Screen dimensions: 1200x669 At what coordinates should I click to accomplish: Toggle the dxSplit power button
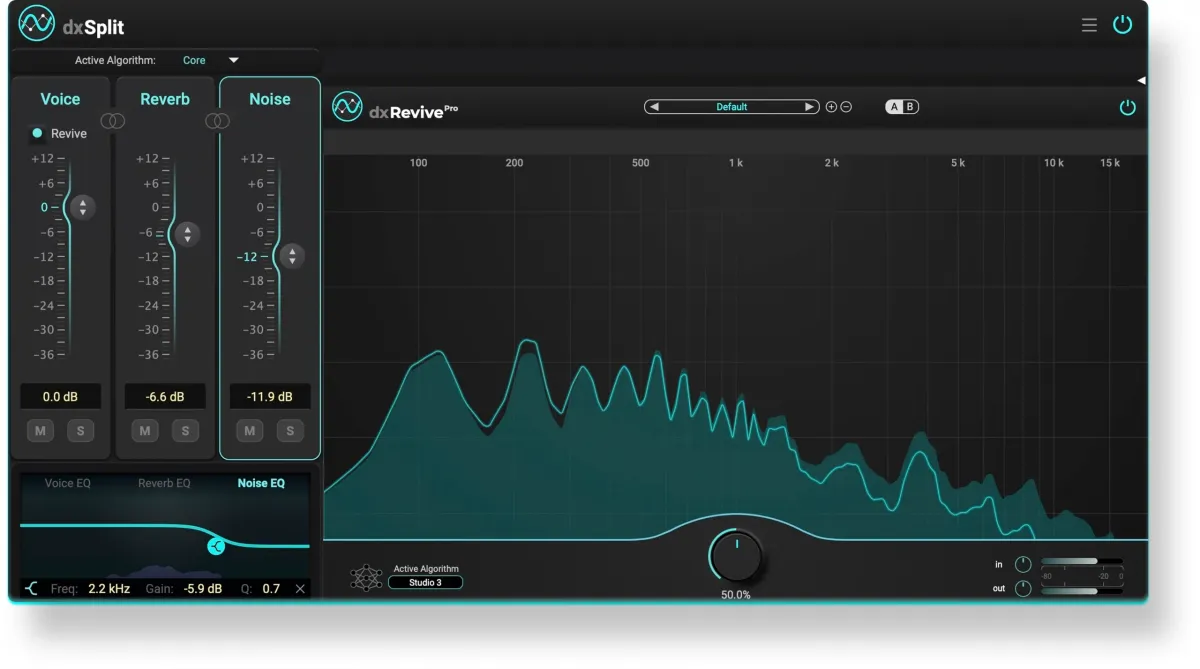pos(1123,25)
